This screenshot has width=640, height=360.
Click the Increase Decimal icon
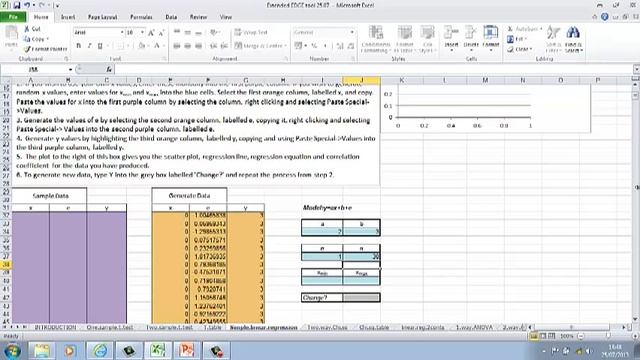[340, 46]
